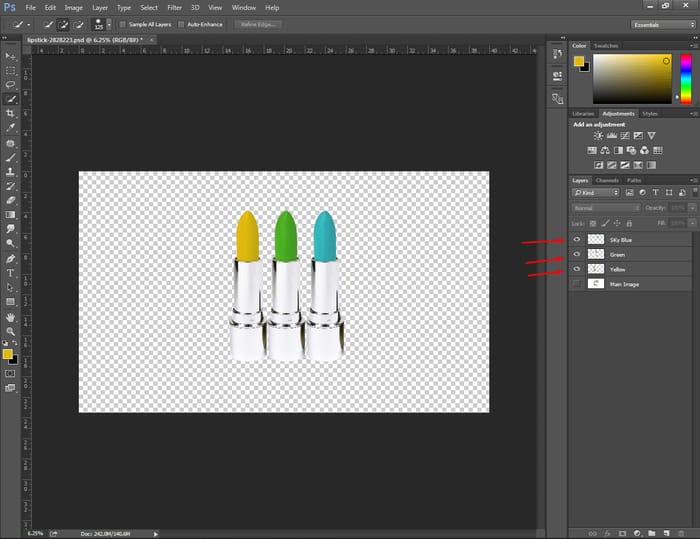Open the brush size picker dropdown
The image size is (700, 539).
pyautogui.click(x=109, y=25)
